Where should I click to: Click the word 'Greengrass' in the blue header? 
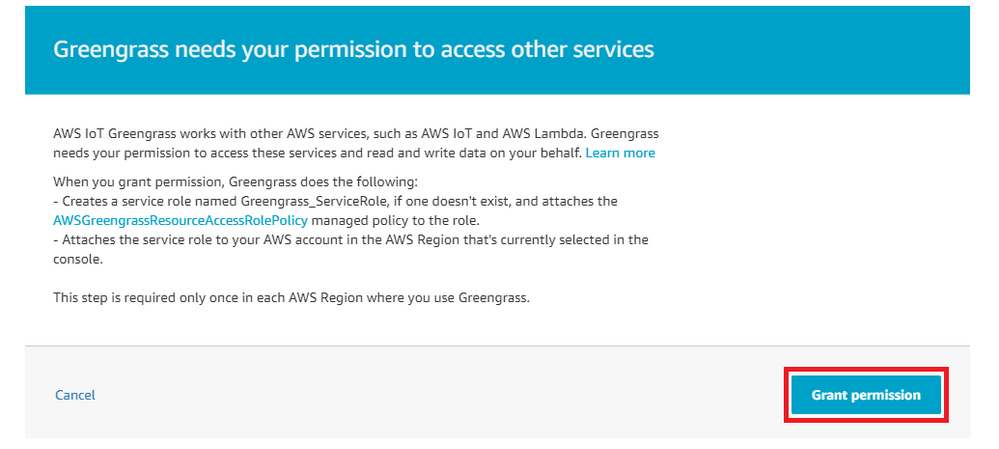(110, 49)
